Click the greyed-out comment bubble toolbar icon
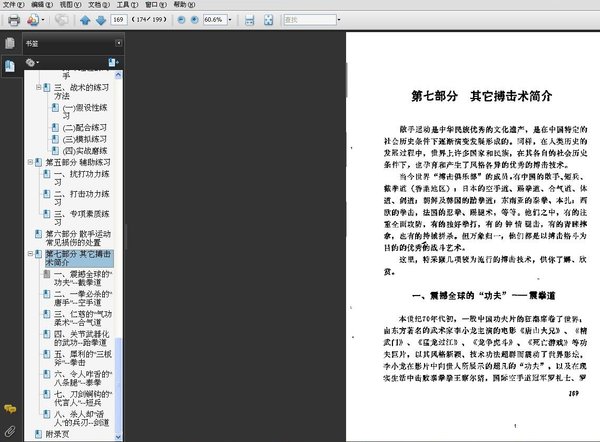 [x=61, y=20]
